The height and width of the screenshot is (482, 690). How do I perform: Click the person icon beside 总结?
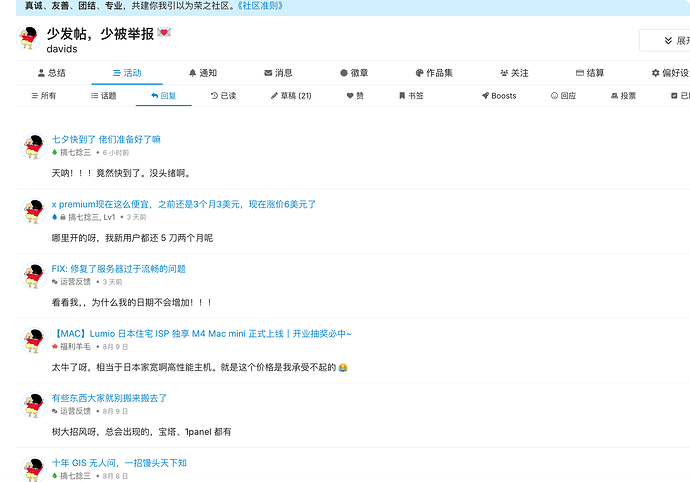[41, 73]
